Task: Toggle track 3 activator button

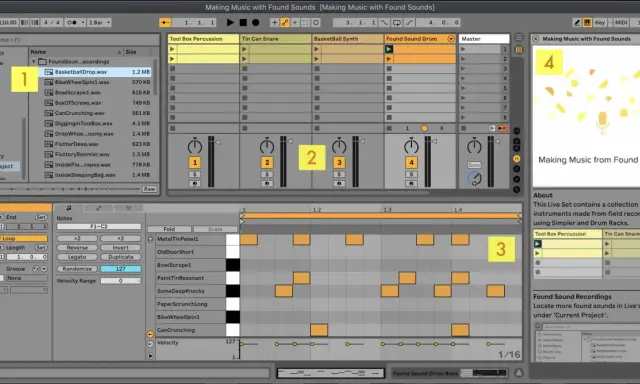Action: pos(339,162)
